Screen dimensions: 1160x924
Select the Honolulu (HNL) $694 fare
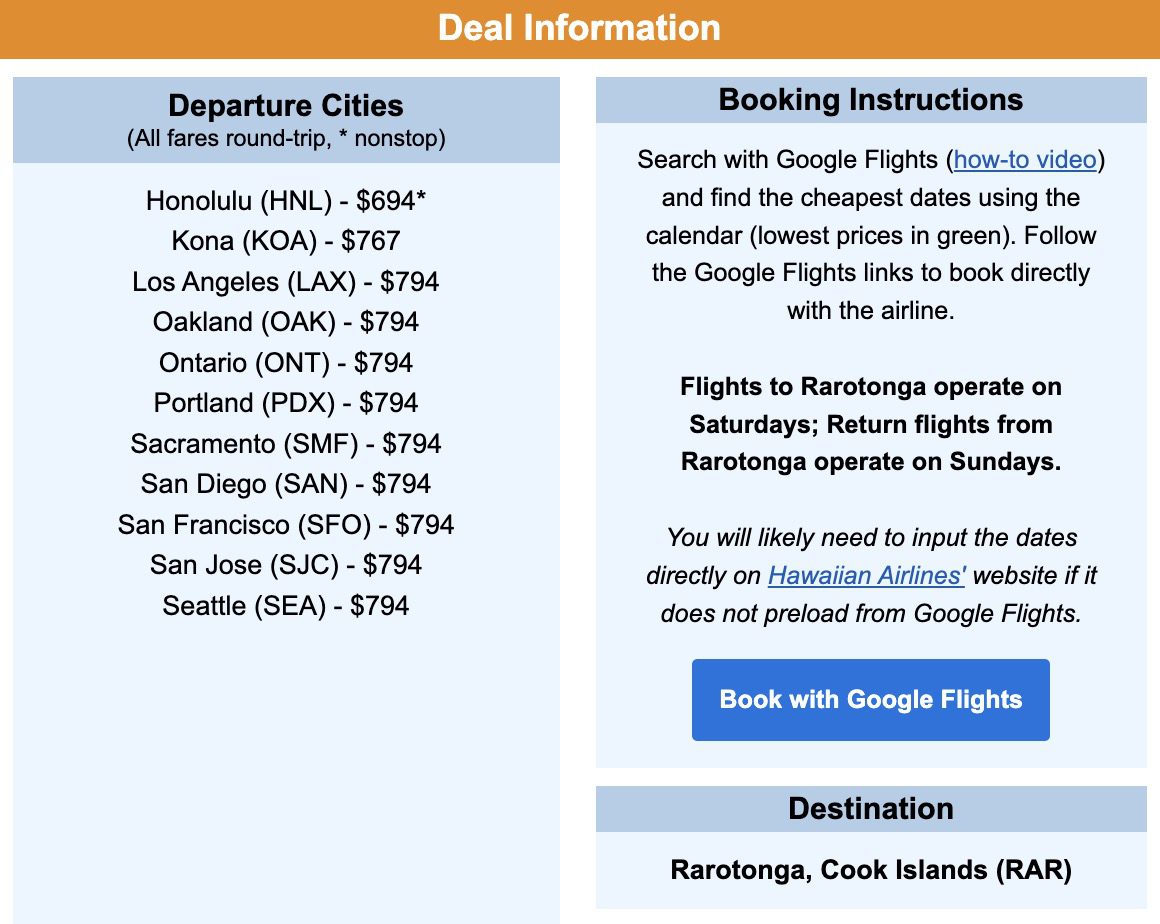[284, 201]
